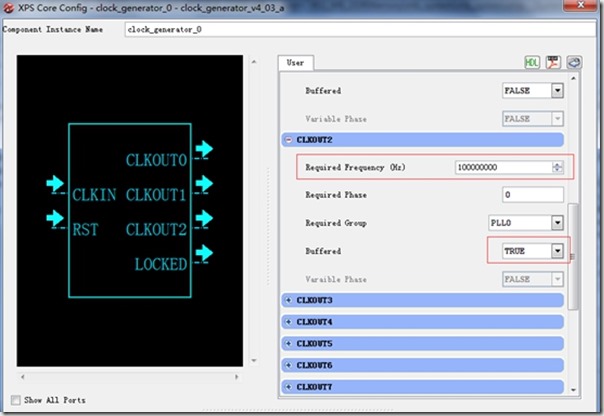604x416 pixels.
Task: Open the PDF datasheet icon
Action: [x=553, y=62]
